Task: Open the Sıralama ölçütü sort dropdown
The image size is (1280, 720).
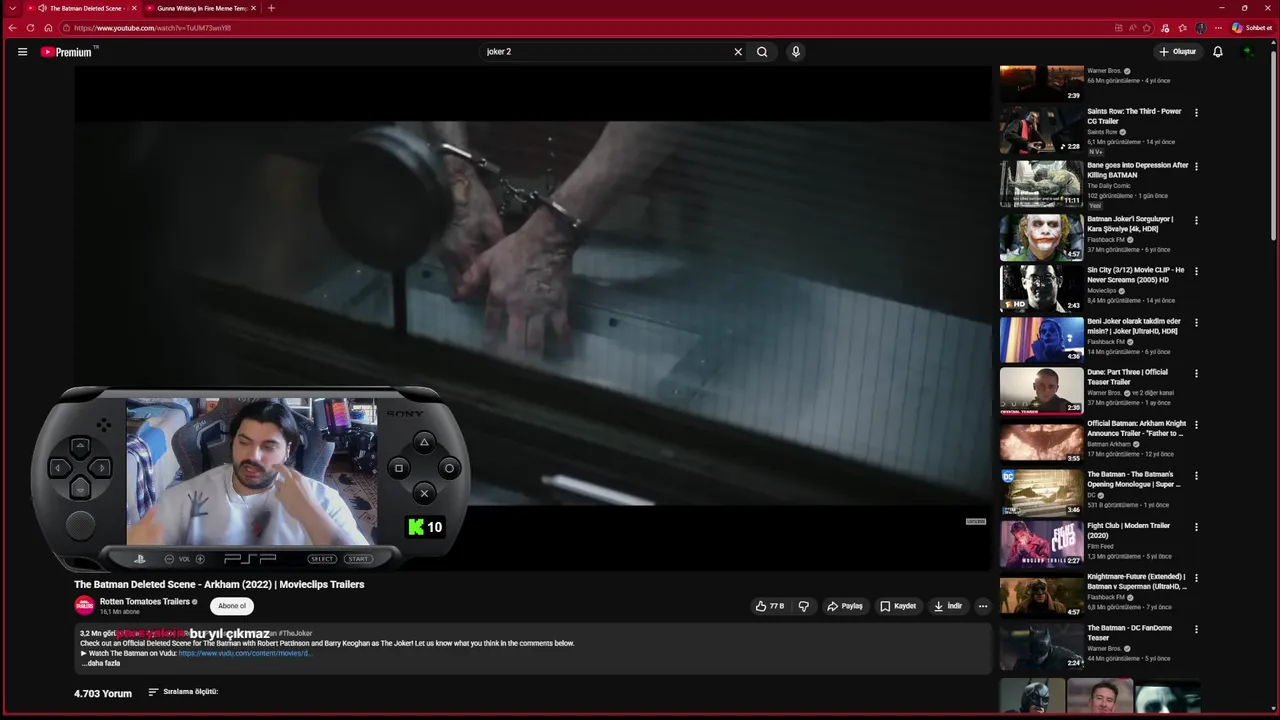Action: [x=183, y=692]
